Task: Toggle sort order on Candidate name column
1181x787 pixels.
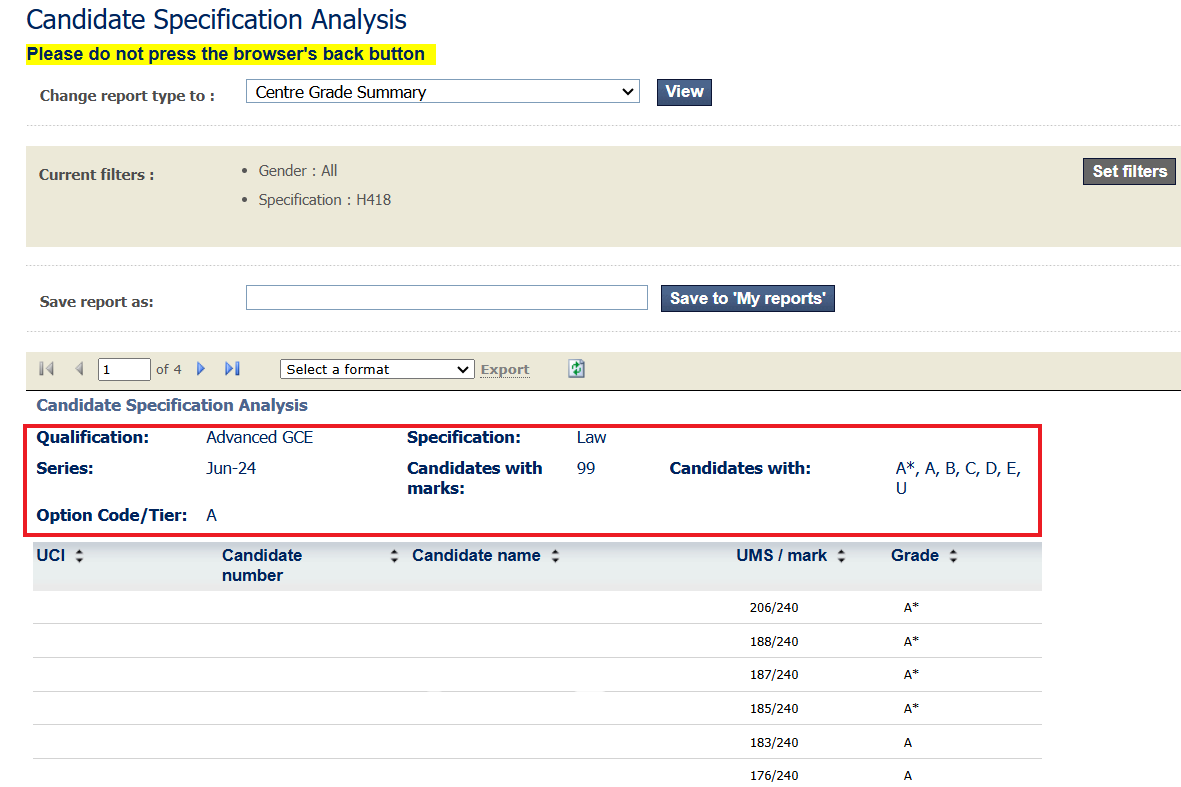Action: pos(555,555)
